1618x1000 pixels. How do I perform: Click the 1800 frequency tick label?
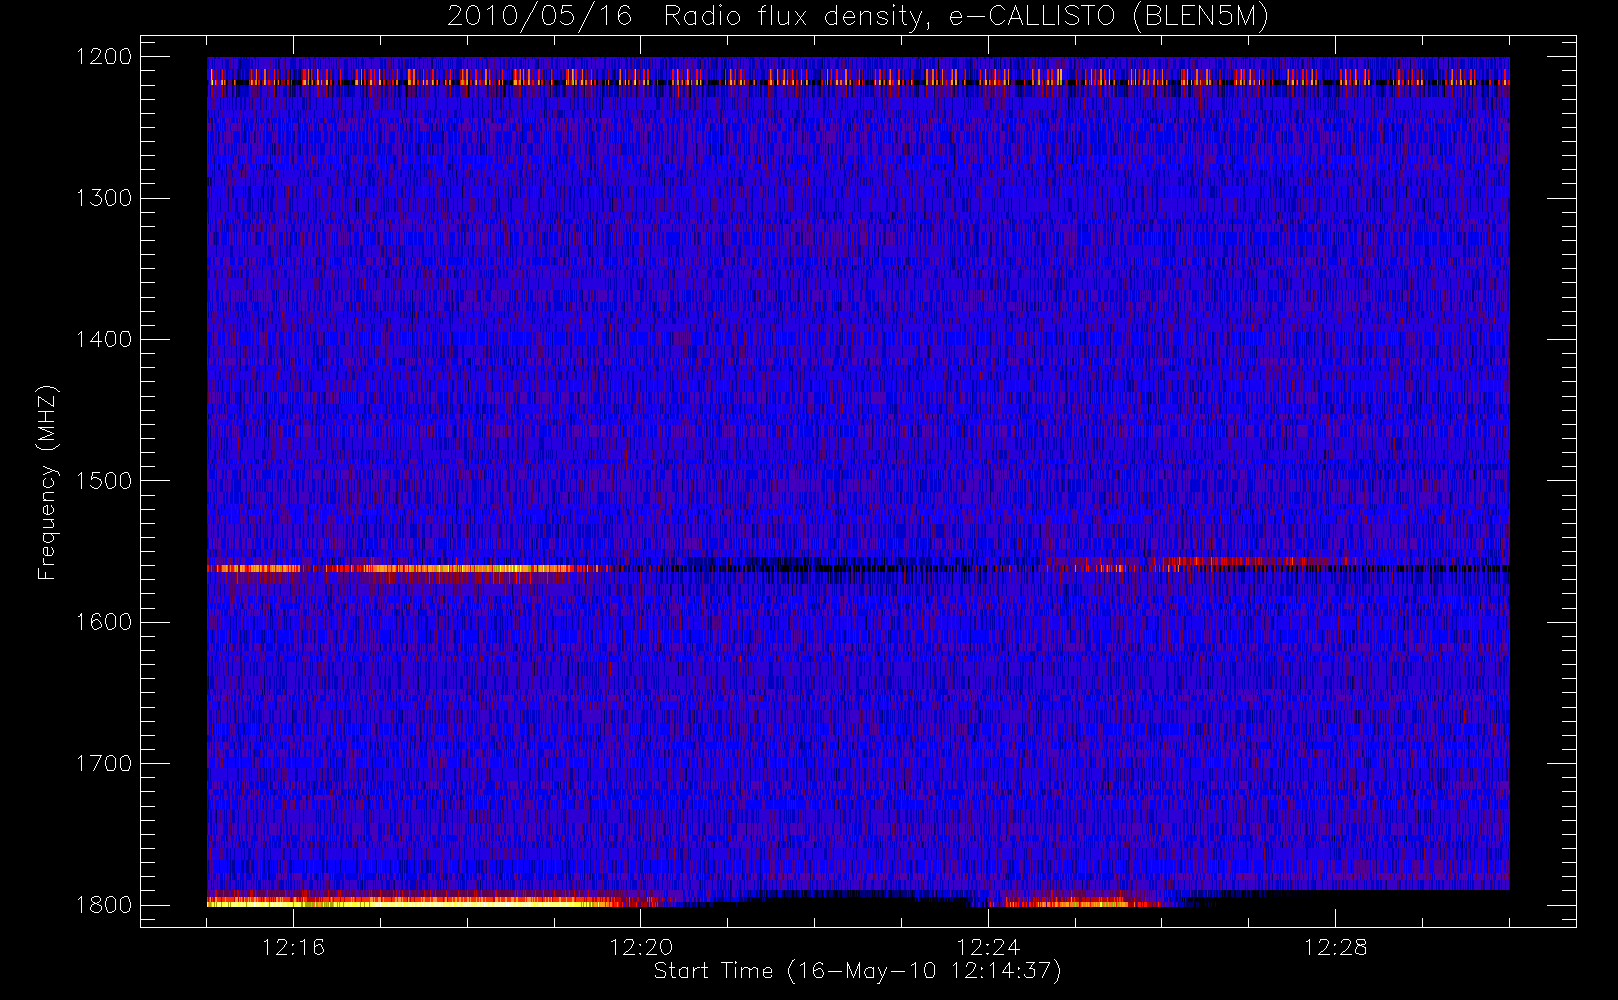click(104, 905)
